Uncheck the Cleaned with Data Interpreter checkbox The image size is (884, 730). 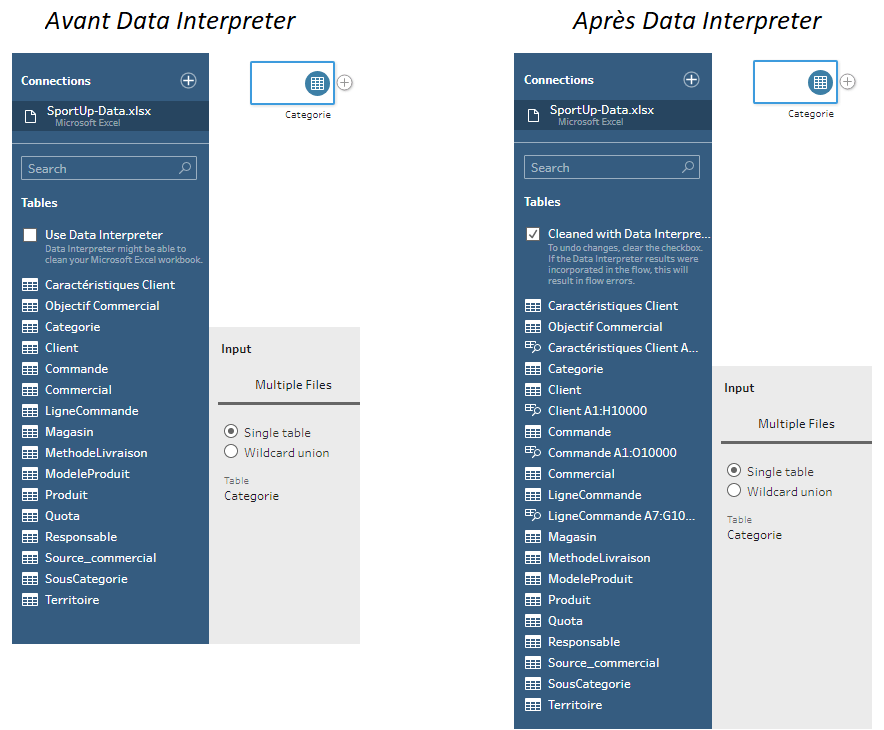(x=533, y=235)
